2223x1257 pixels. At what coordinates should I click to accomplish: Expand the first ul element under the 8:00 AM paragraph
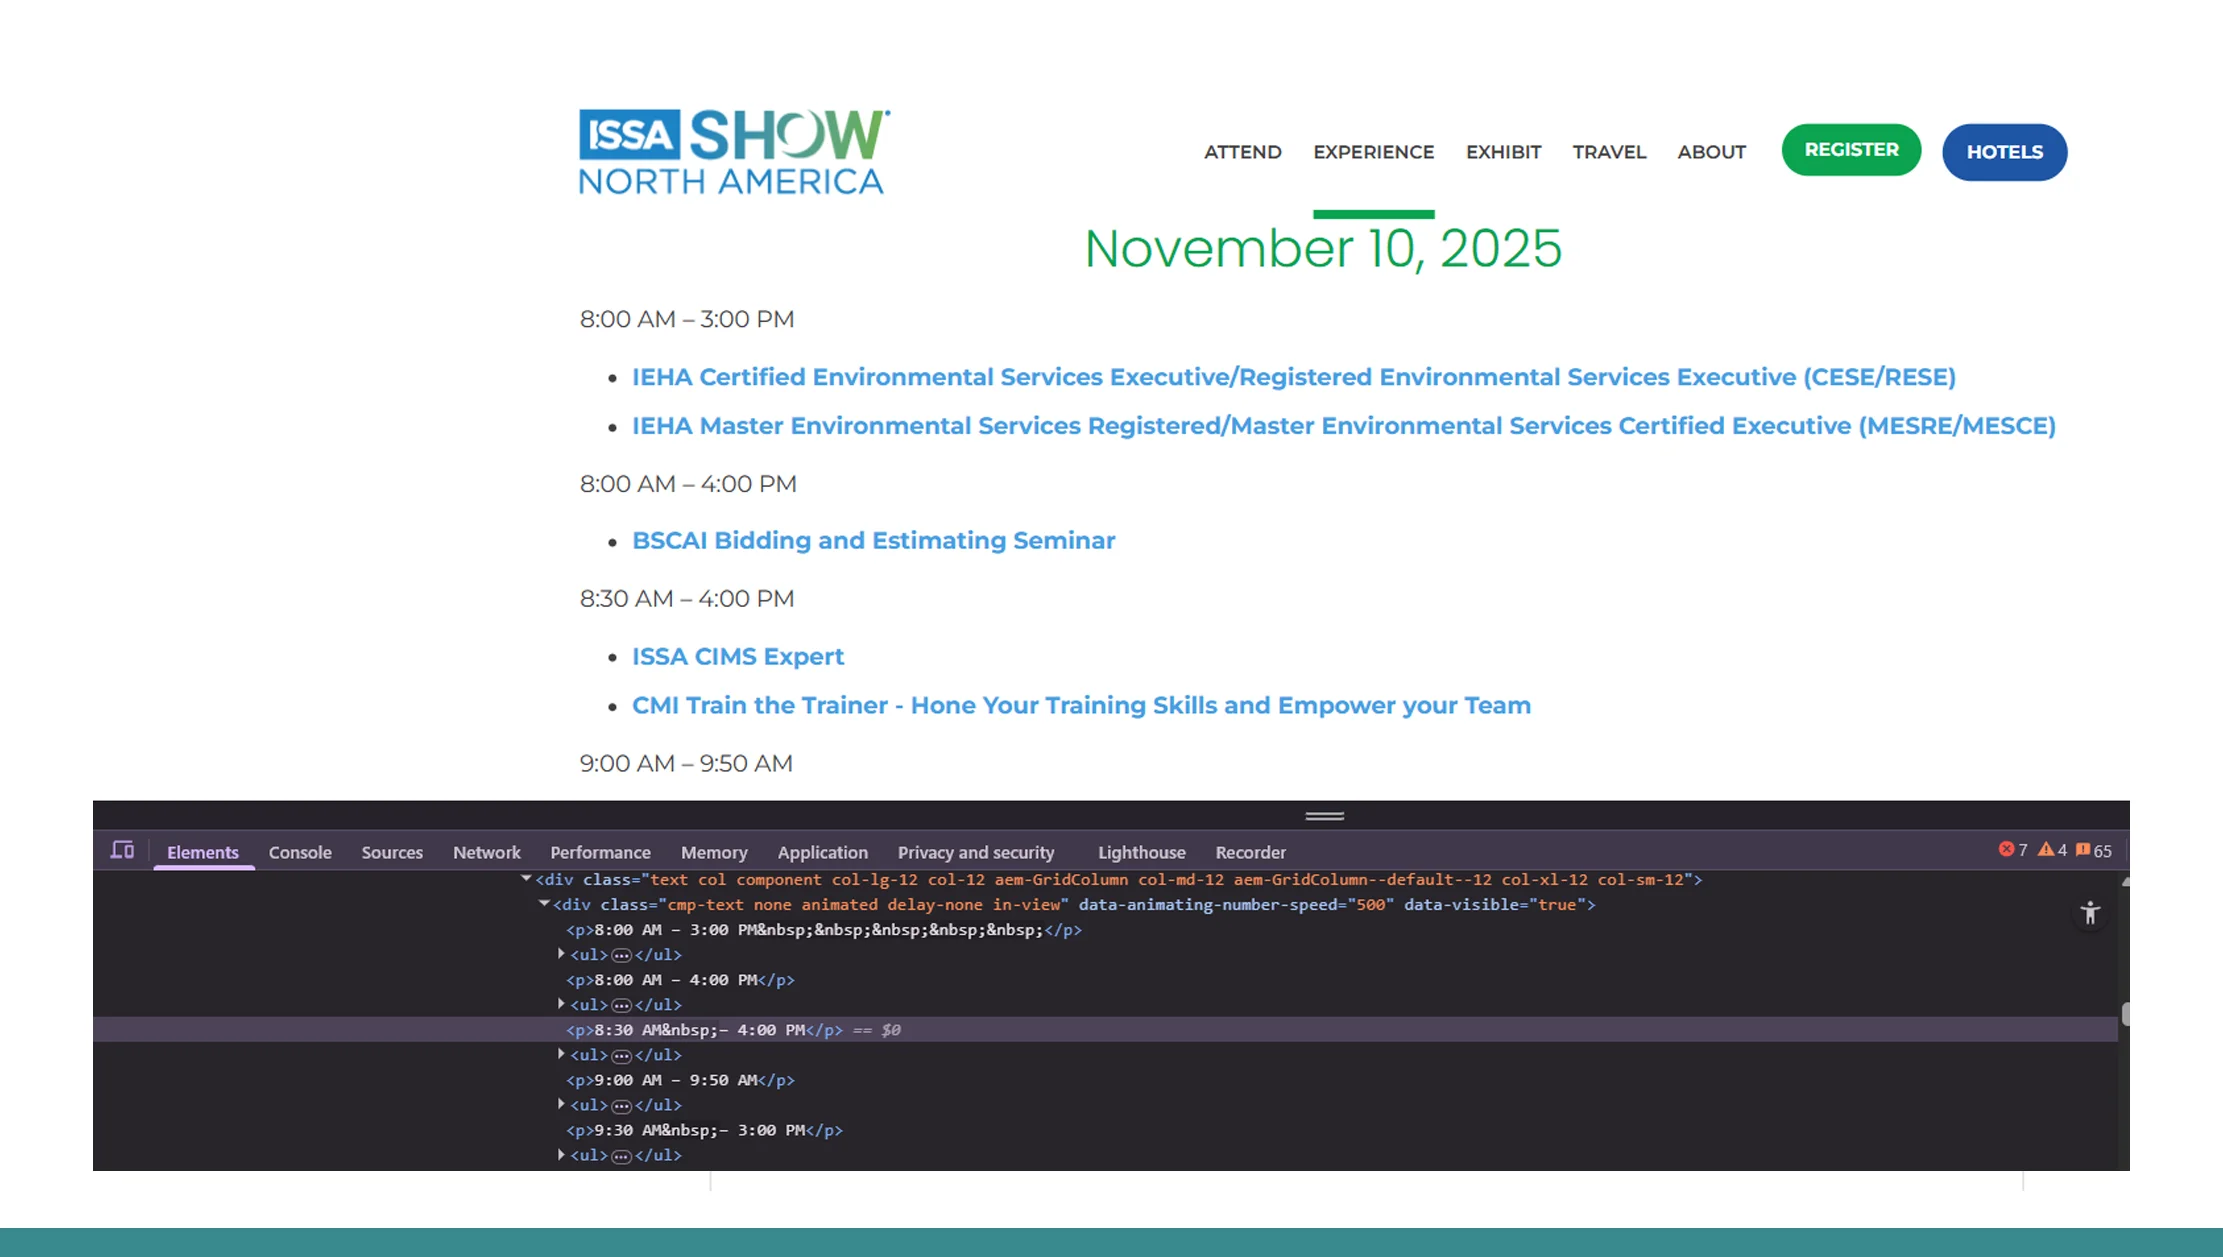561,955
